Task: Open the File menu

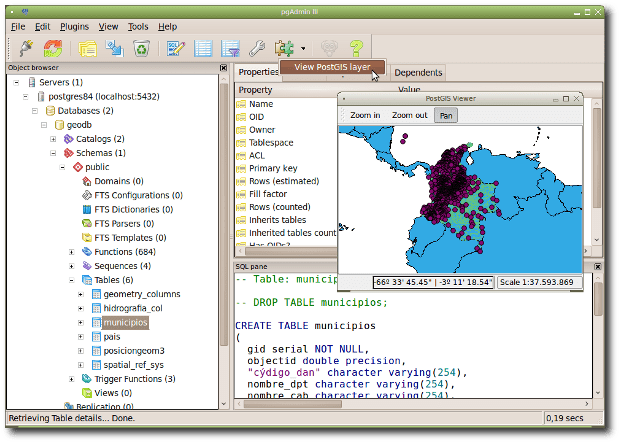Action: [x=18, y=27]
